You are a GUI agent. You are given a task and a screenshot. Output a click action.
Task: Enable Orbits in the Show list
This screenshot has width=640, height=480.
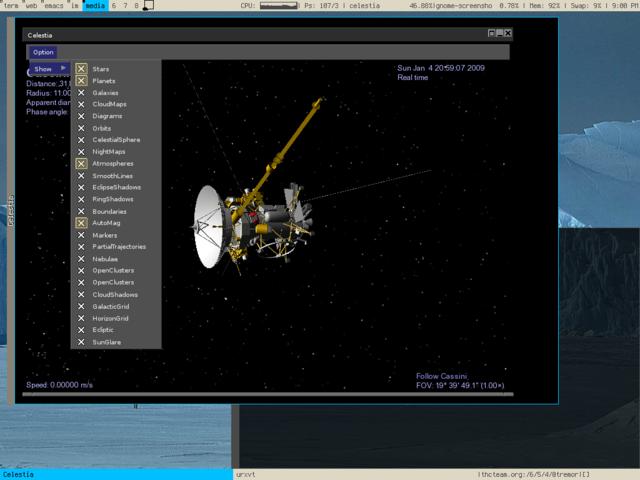pos(81,128)
